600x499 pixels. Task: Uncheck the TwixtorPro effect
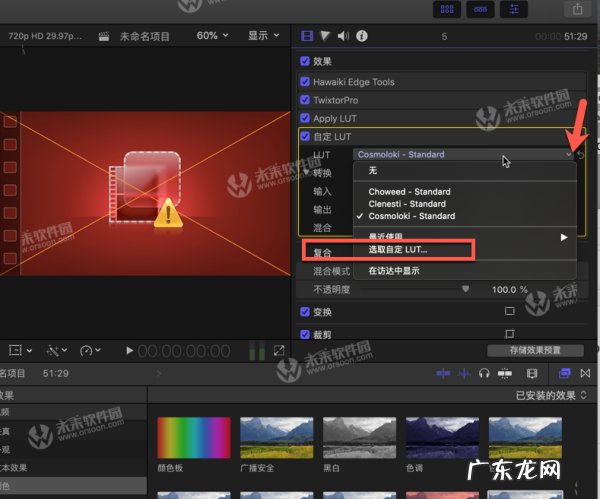(x=305, y=100)
